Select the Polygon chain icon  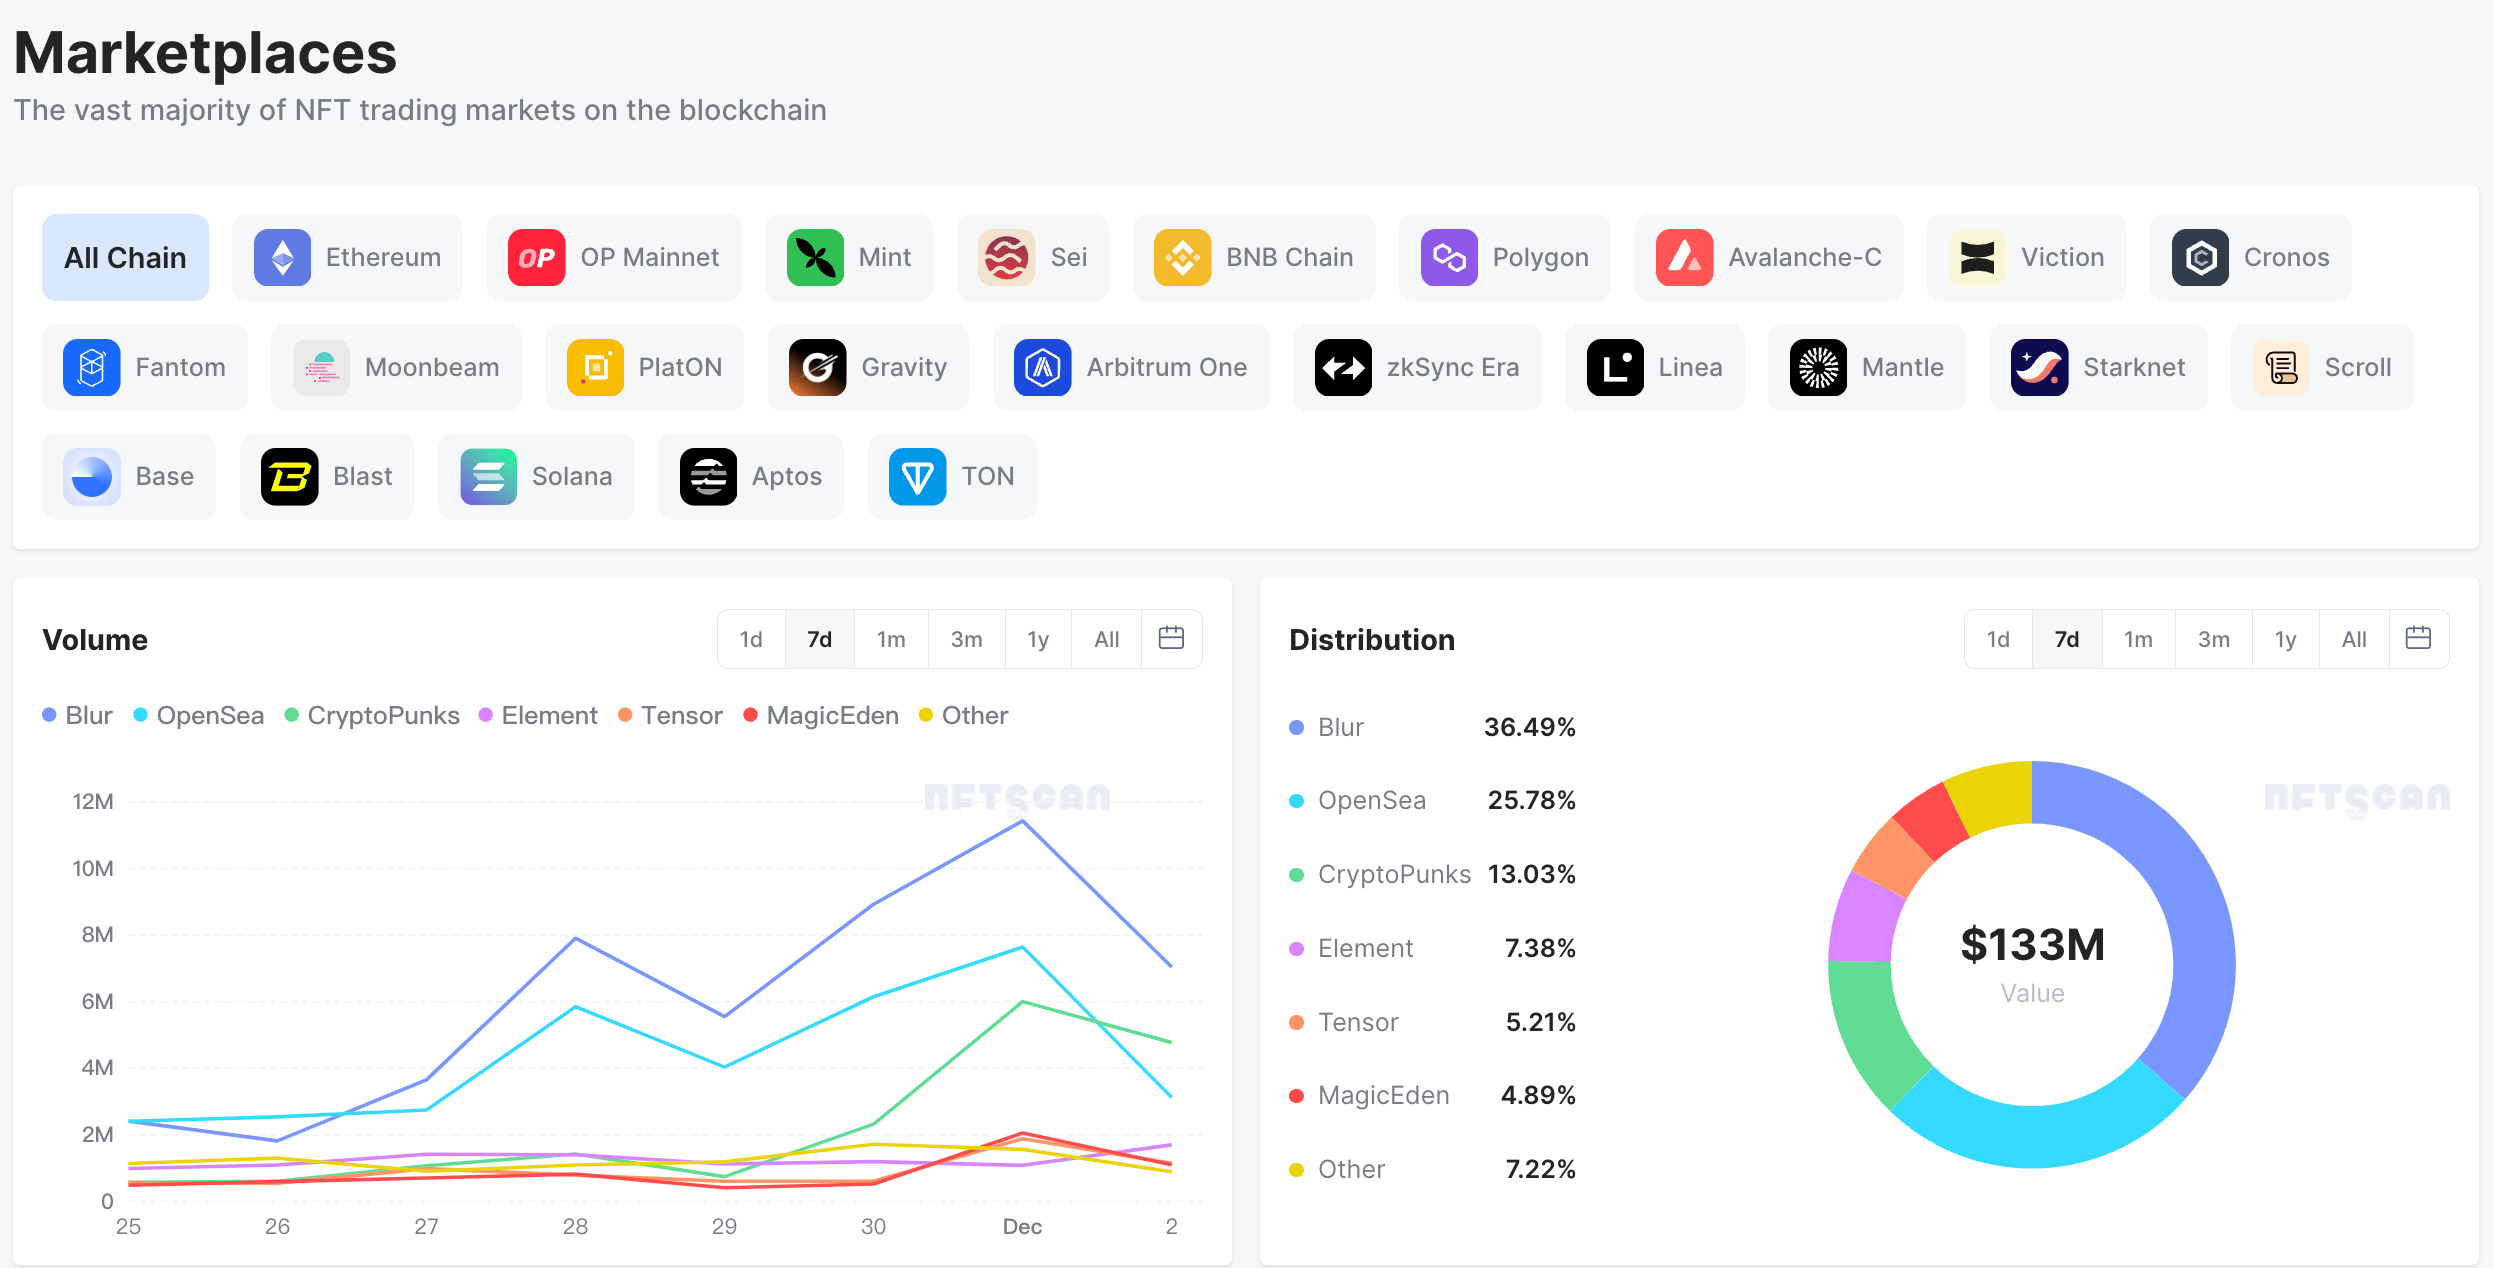coord(1449,256)
